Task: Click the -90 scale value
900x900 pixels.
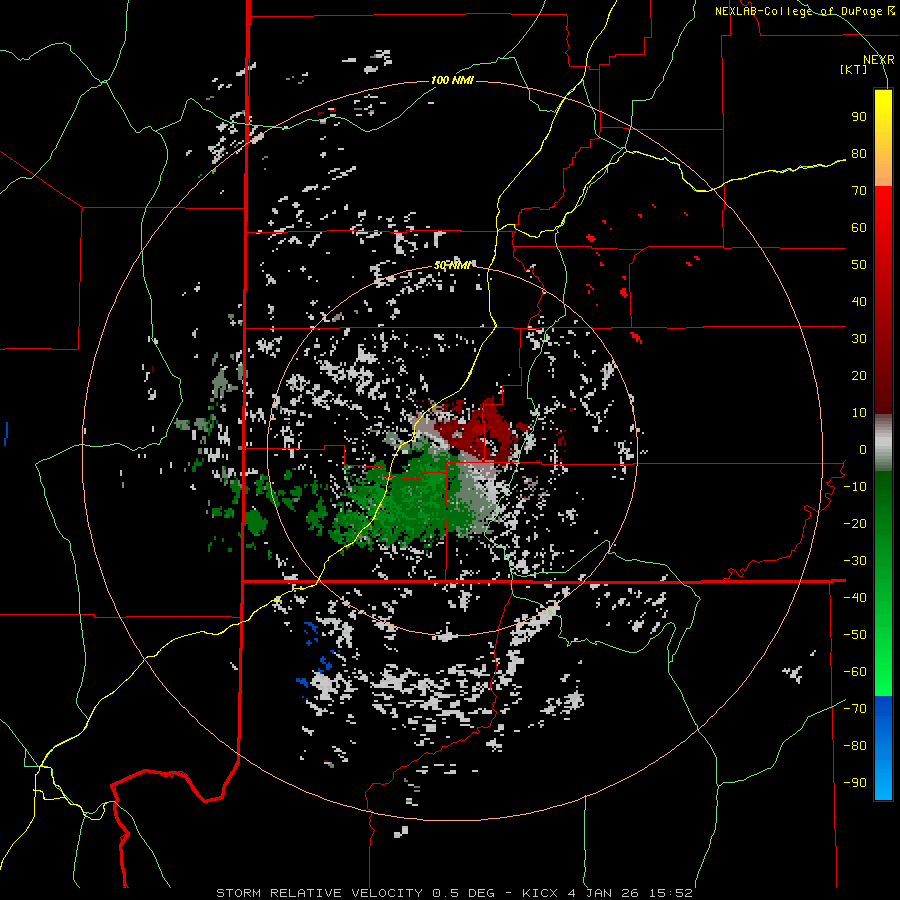Action: pyautogui.click(x=855, y=783)
